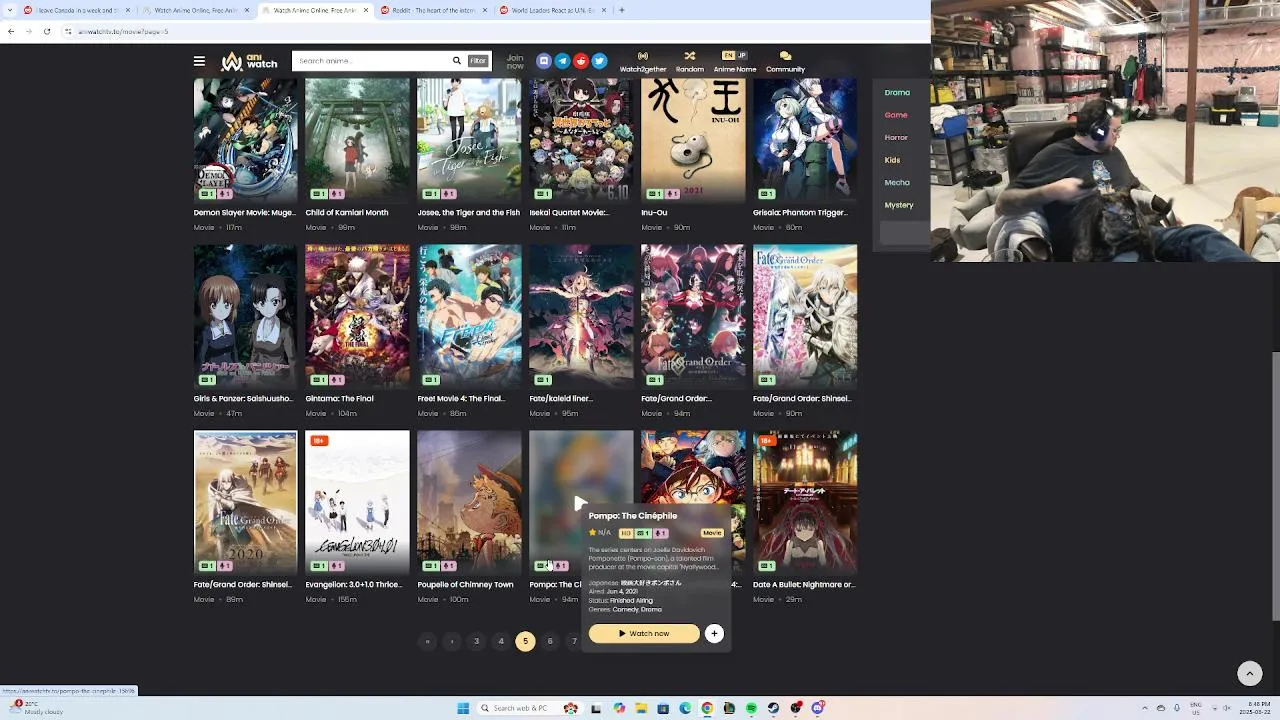Open Fate/kaleid liner poster
The image size is (1280, 720).
(x=581, y=316)
